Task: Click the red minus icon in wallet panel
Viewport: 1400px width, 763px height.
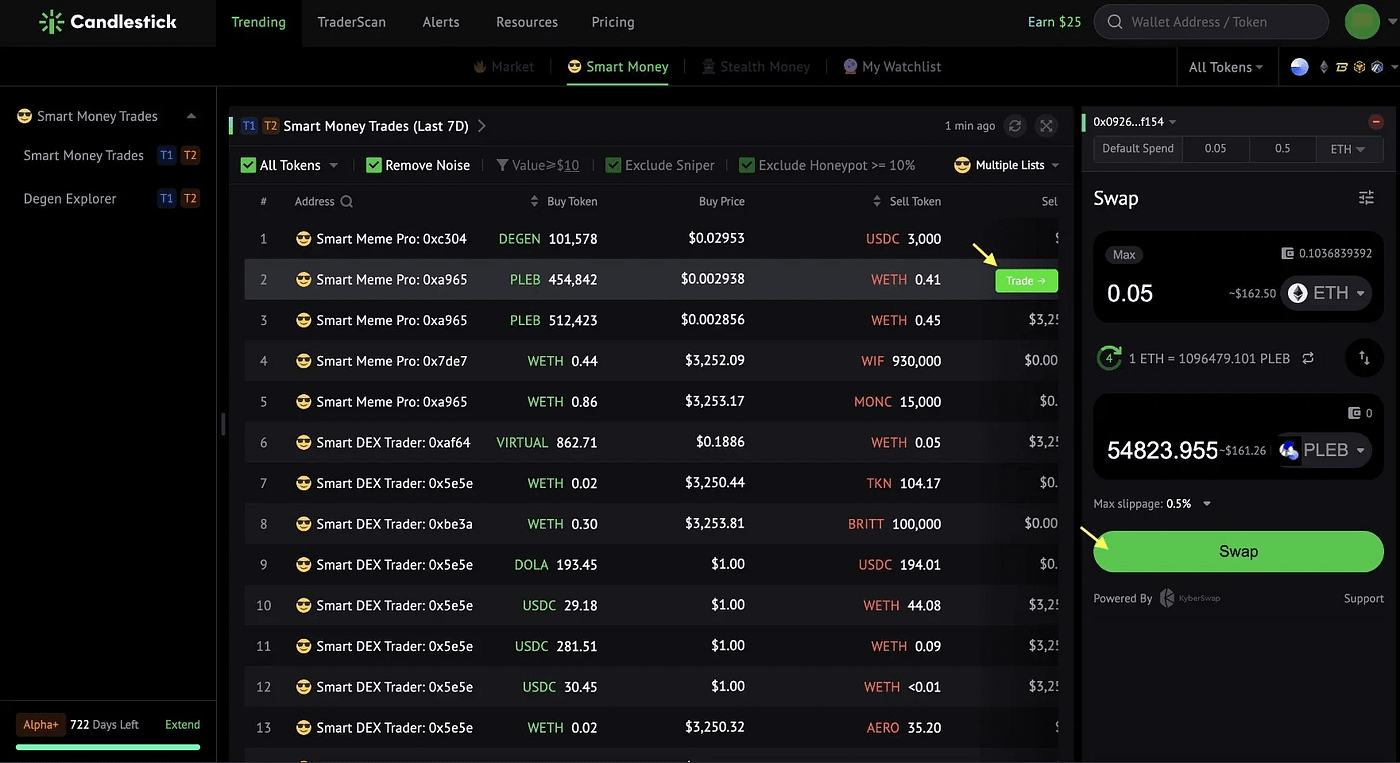Action: (1376, 122)
